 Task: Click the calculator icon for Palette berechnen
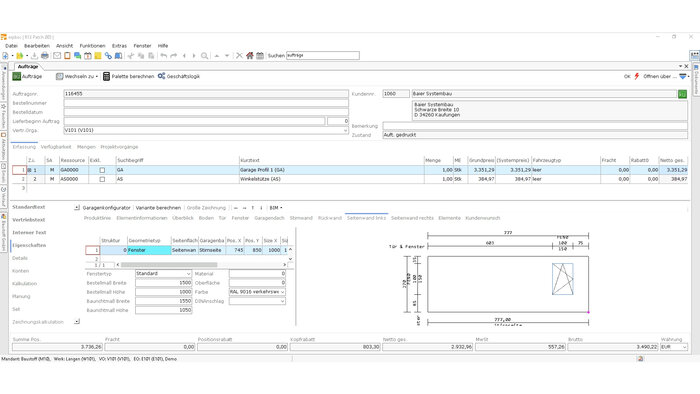click(x=106, y=76)
